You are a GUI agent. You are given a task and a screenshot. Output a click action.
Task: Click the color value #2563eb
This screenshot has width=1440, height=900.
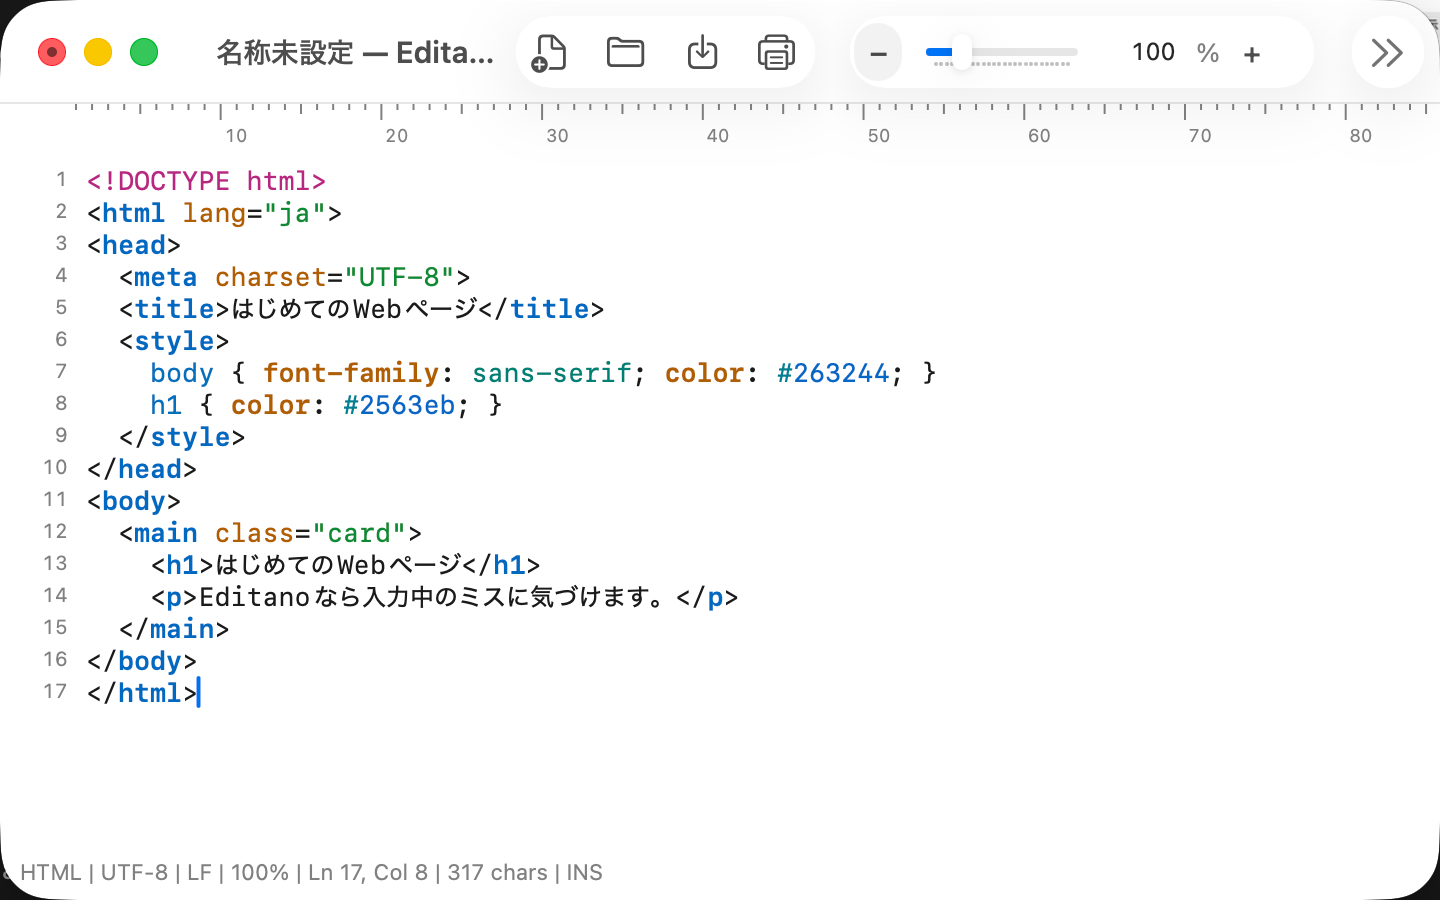pyautogui.click(x=399, y=405)
